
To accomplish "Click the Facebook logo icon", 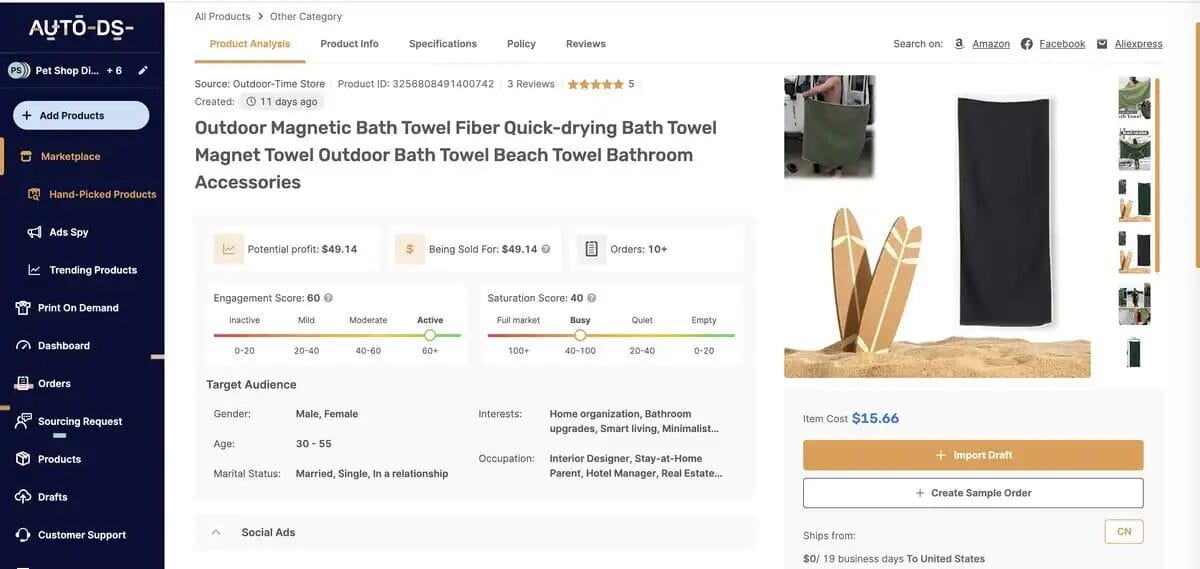I will click(x=1027, y=44).
